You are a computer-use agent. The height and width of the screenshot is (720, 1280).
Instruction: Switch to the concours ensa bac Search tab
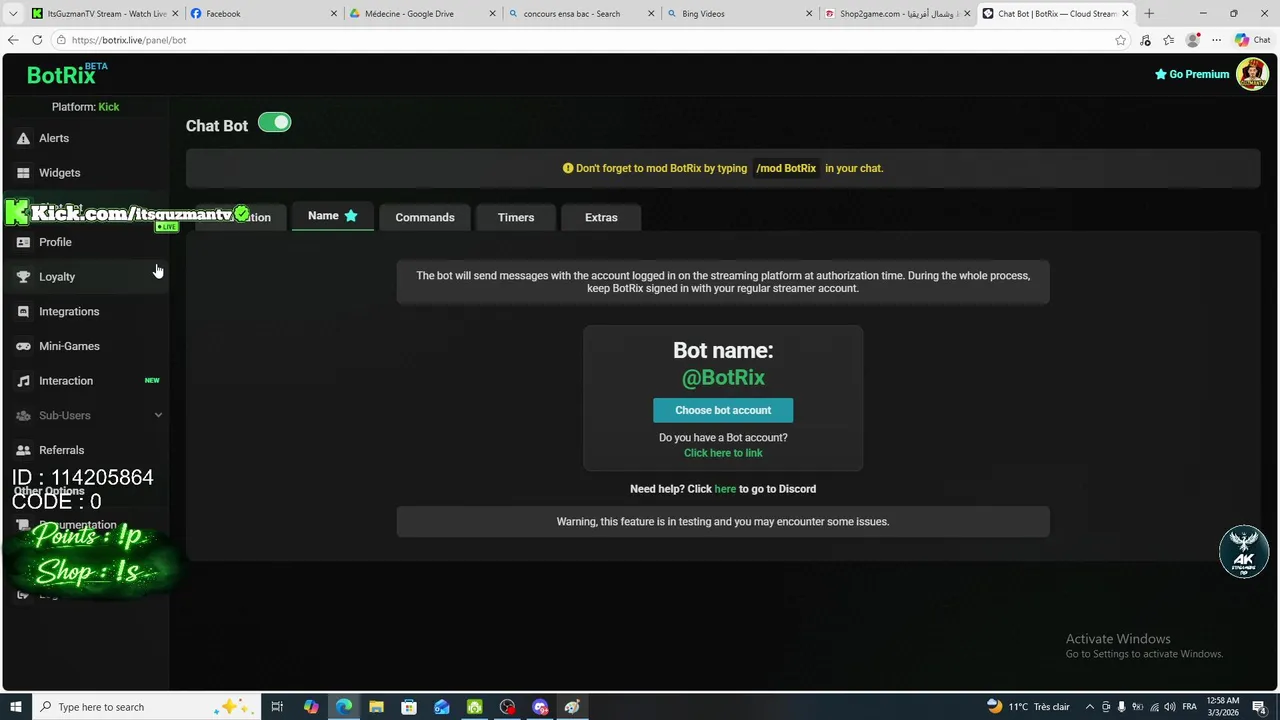pyautogui.click(x=582, y=14)
